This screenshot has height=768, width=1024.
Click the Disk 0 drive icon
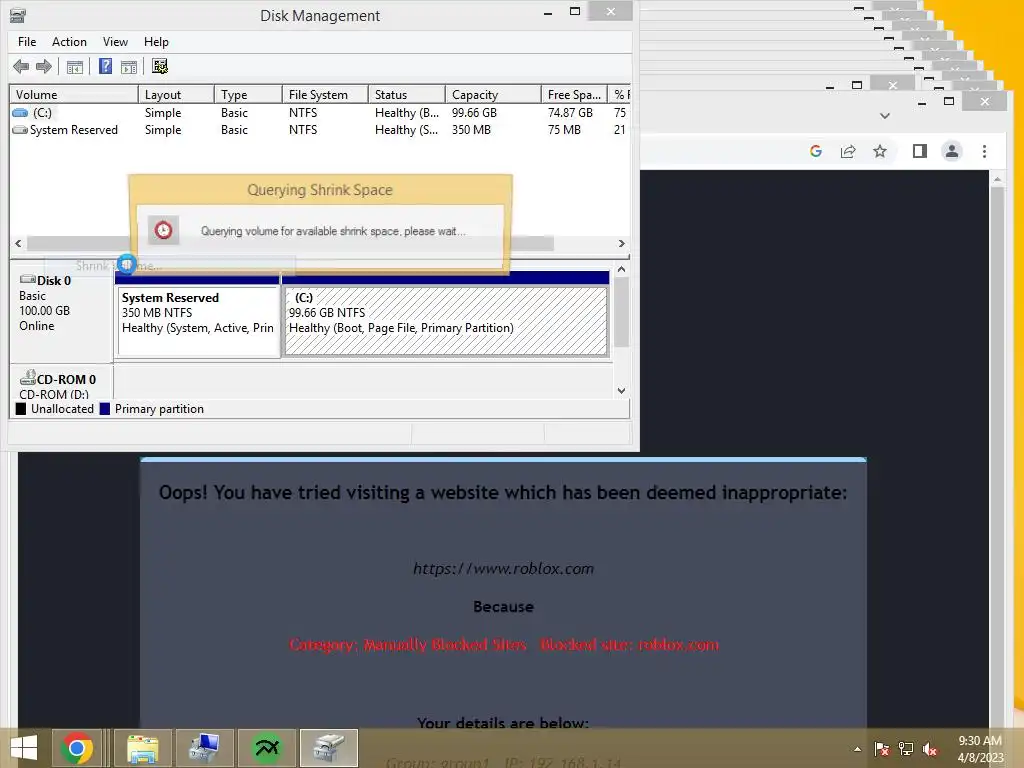pos(27,280)
